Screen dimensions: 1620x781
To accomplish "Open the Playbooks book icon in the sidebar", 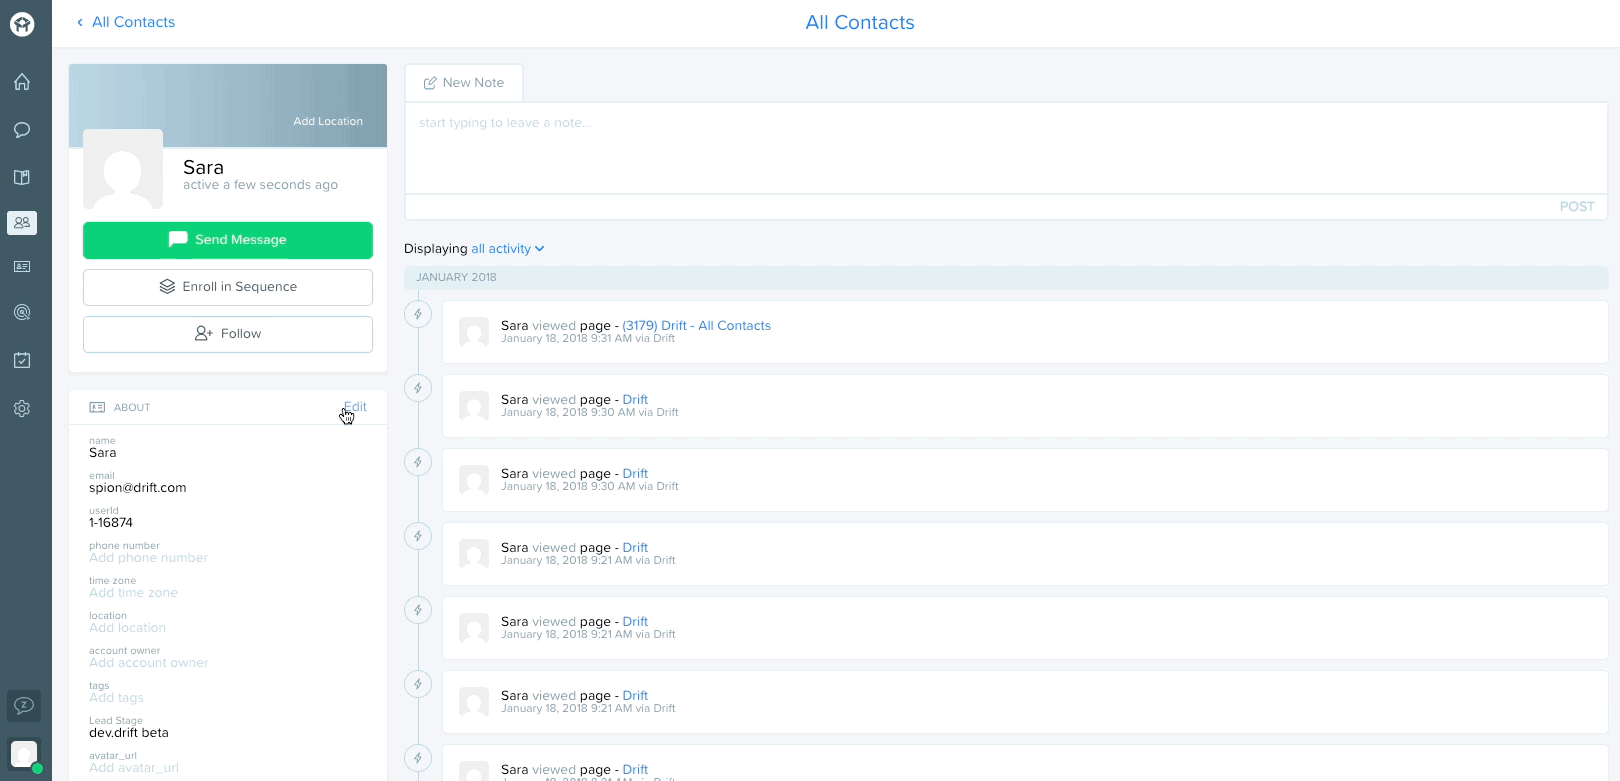I will (x=22, y=177).
